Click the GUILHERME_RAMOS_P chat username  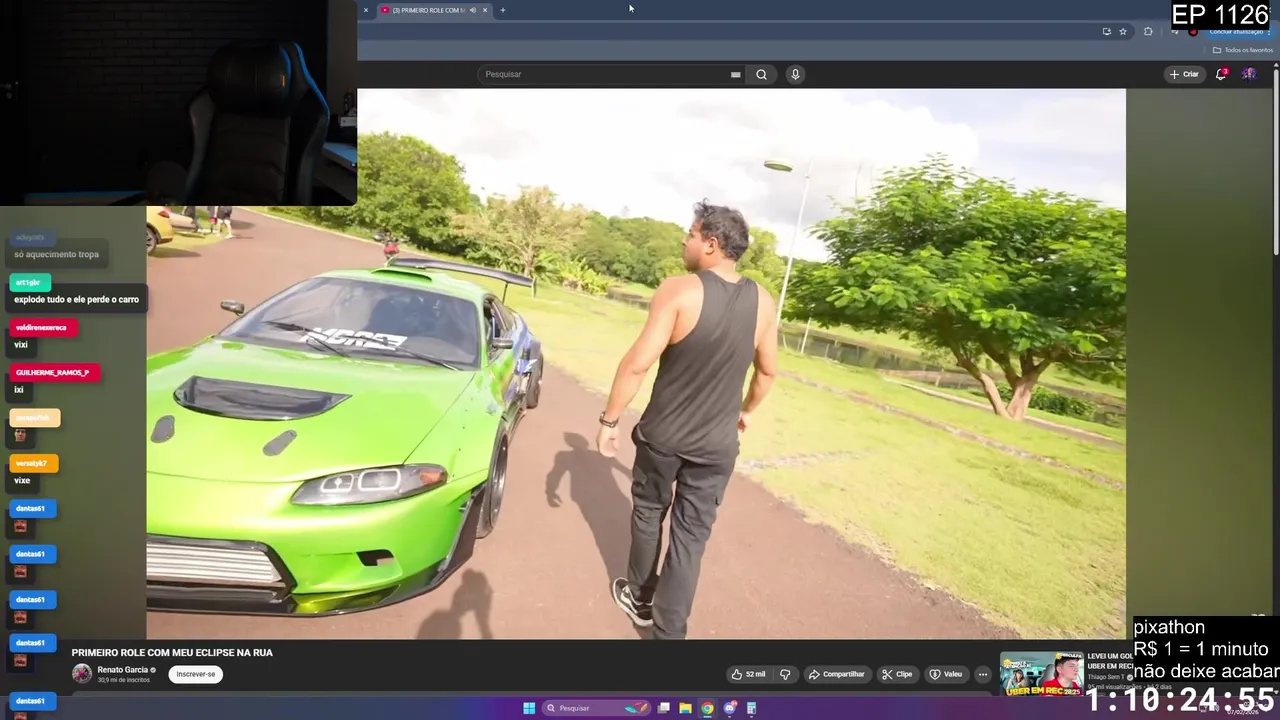54,373
